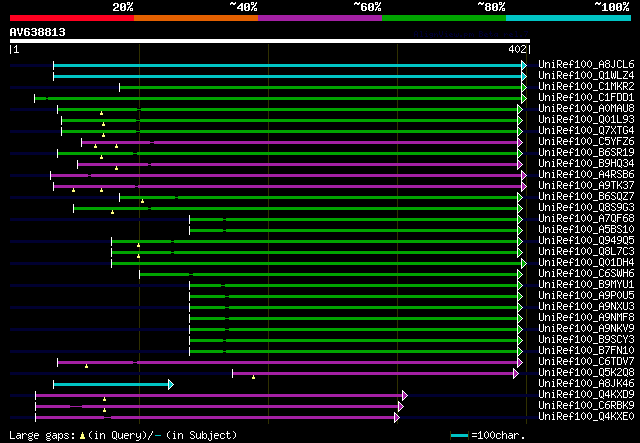The image size is (640, 443).
Task: Open the UniRef100_A8JCL6 hit label
Action: pyautogui.click(x=586, y=65)
